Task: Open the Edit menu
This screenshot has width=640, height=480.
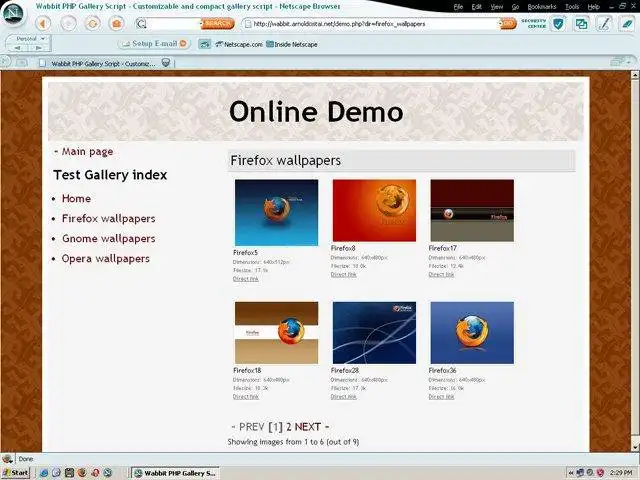Action: pos(476,7)
